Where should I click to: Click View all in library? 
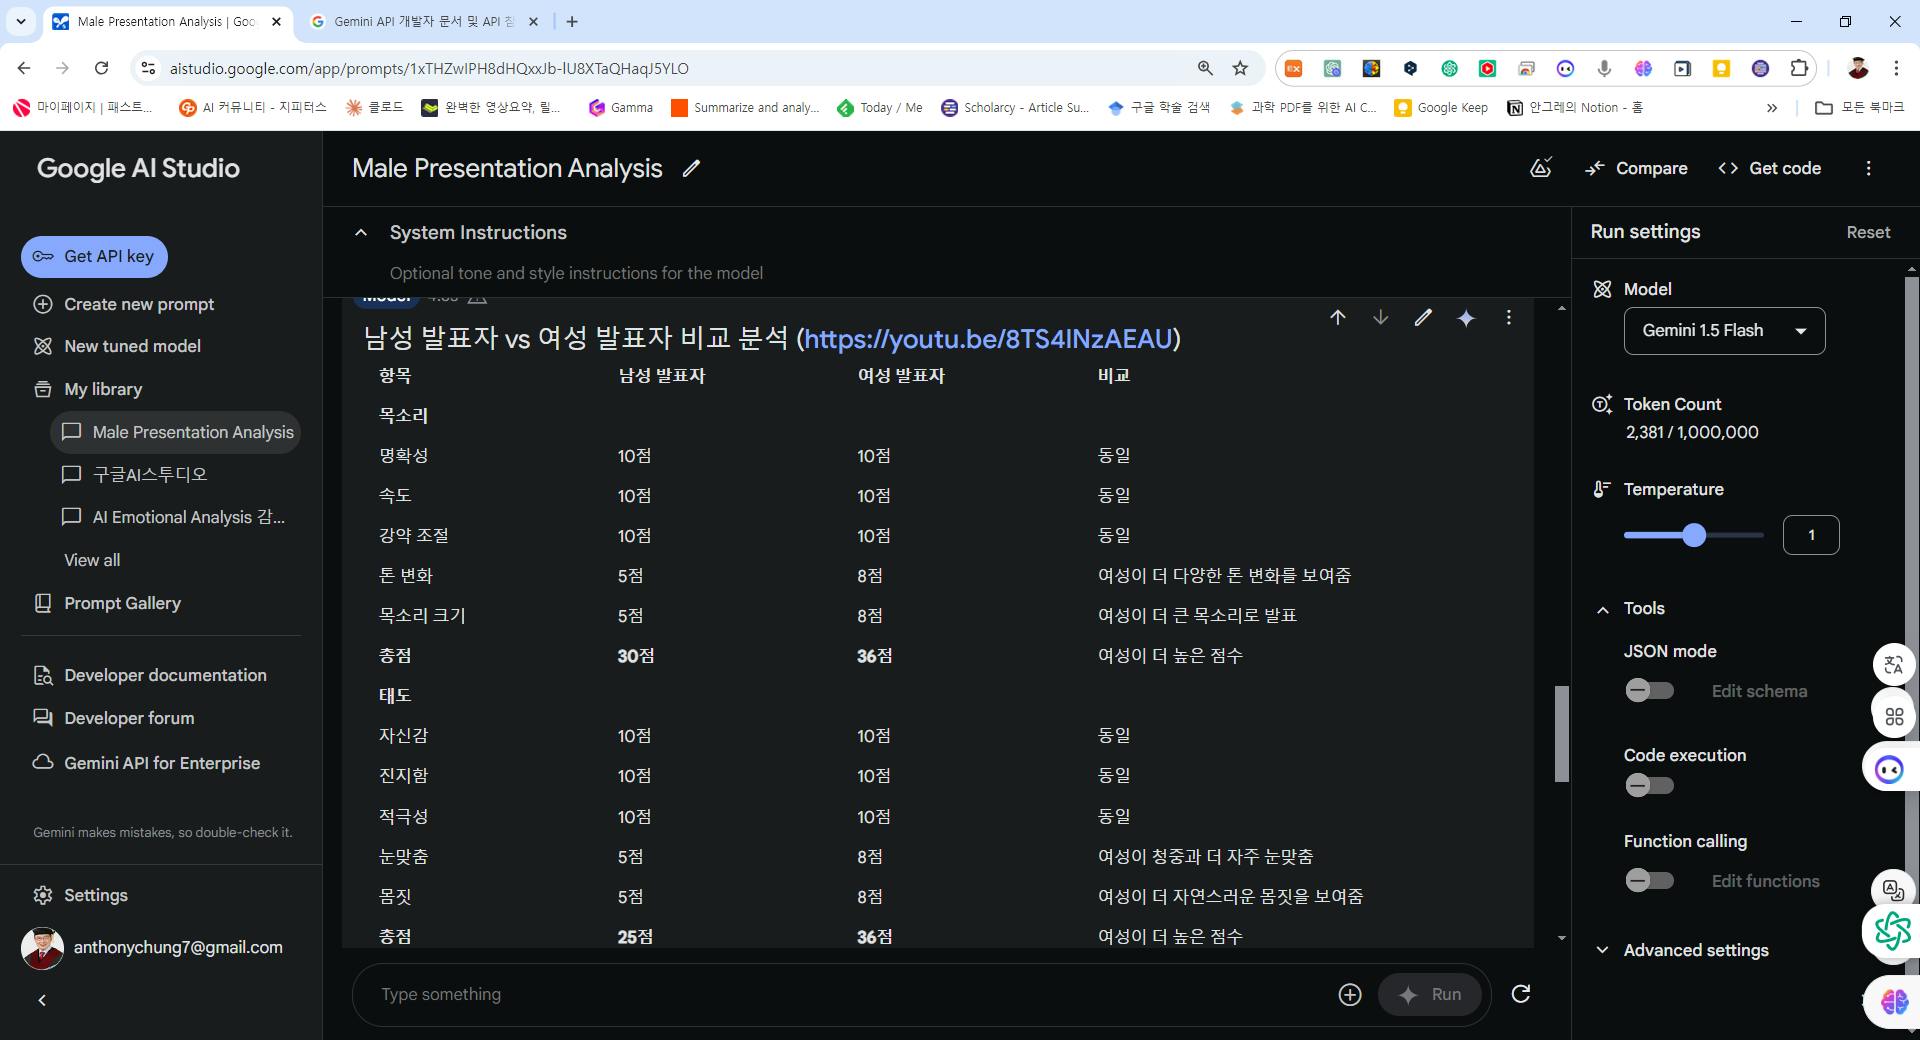tap(92, 560)
